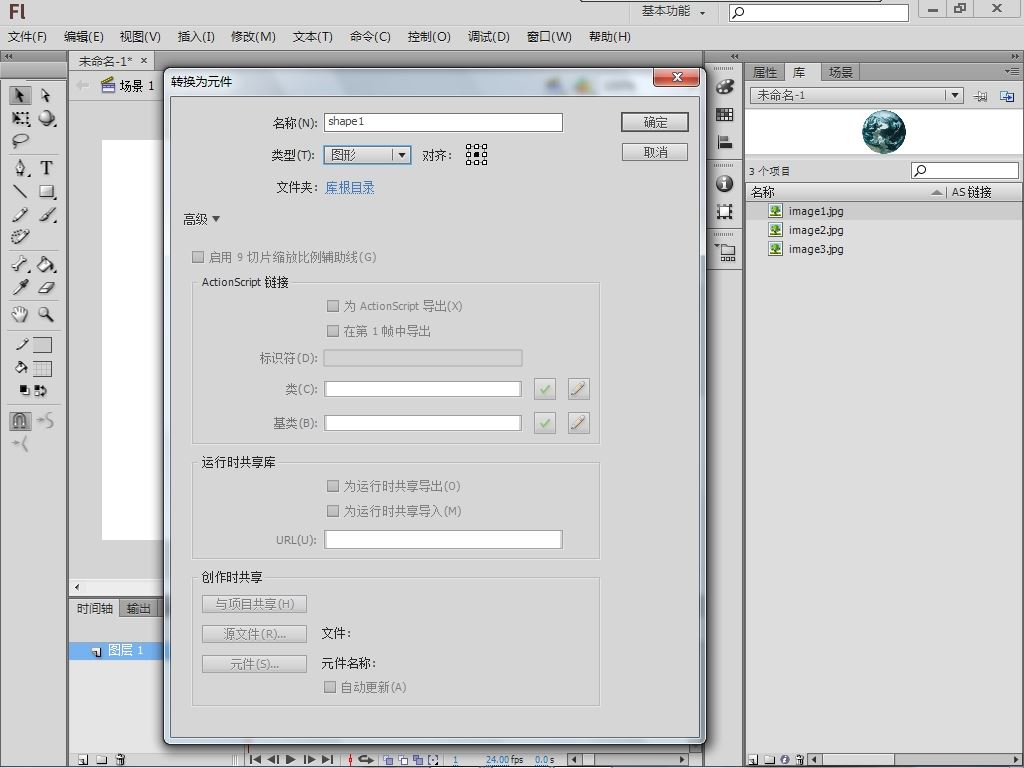
Task: Open the Color palette panel icon
Action: (x=724, y=87)
